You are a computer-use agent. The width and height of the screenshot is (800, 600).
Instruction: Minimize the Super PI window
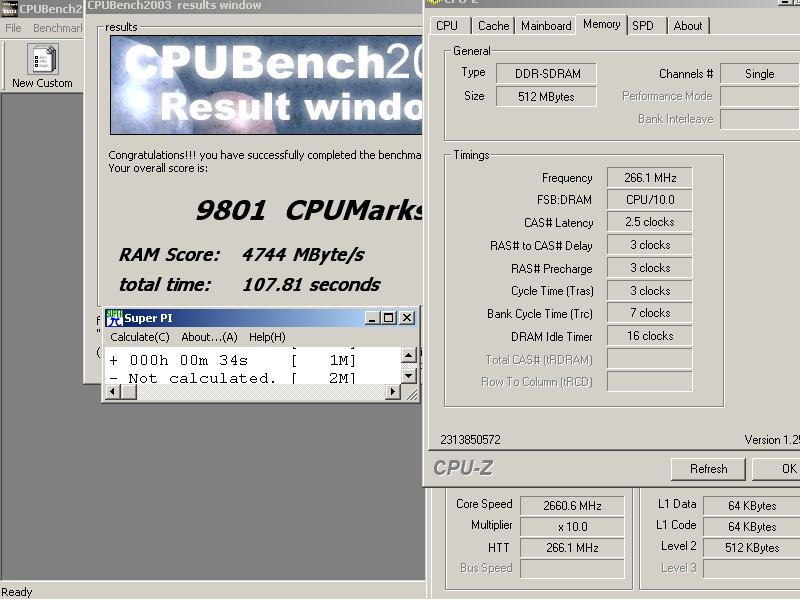(x=372, y=318)
